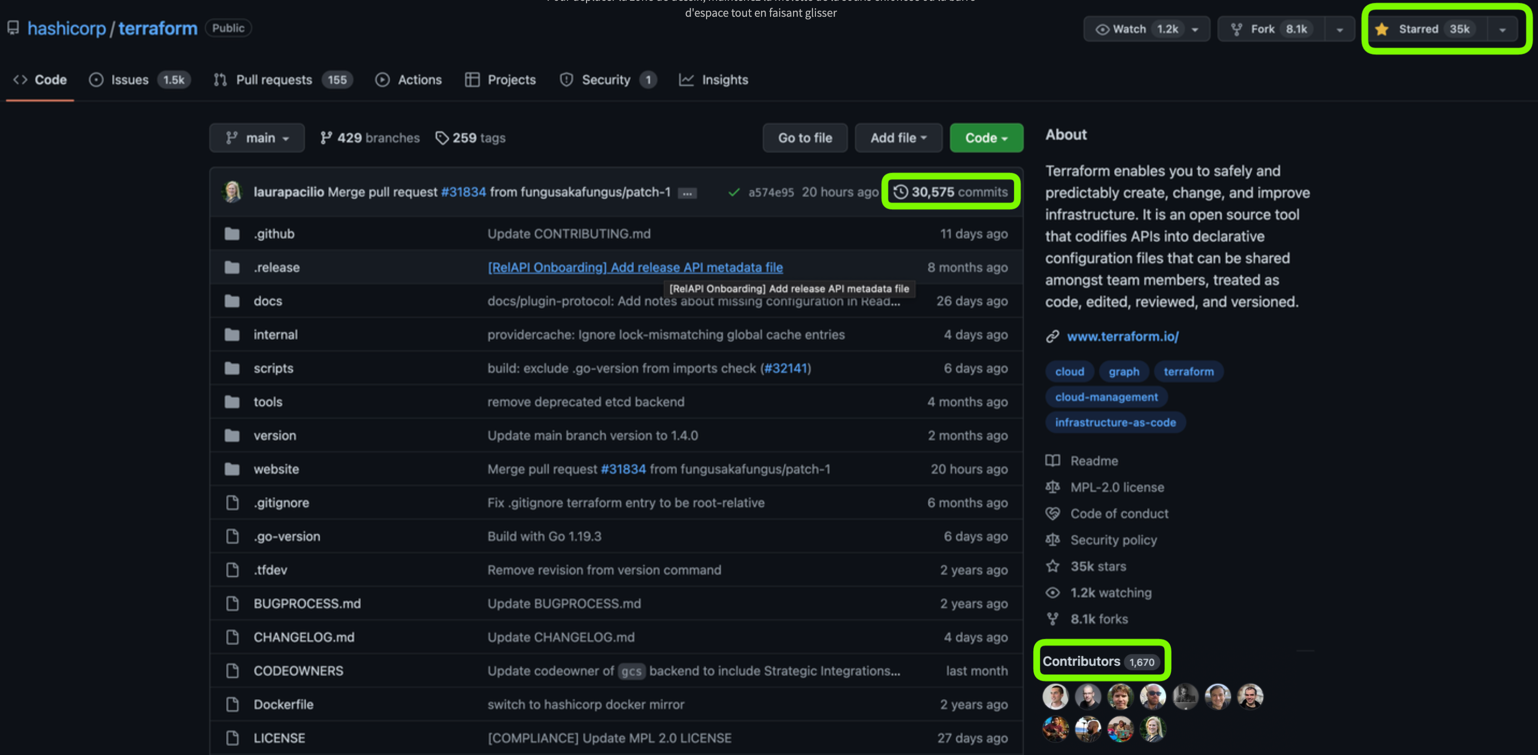
Task: Click the Readme book icon
Action: [1052, 461]
